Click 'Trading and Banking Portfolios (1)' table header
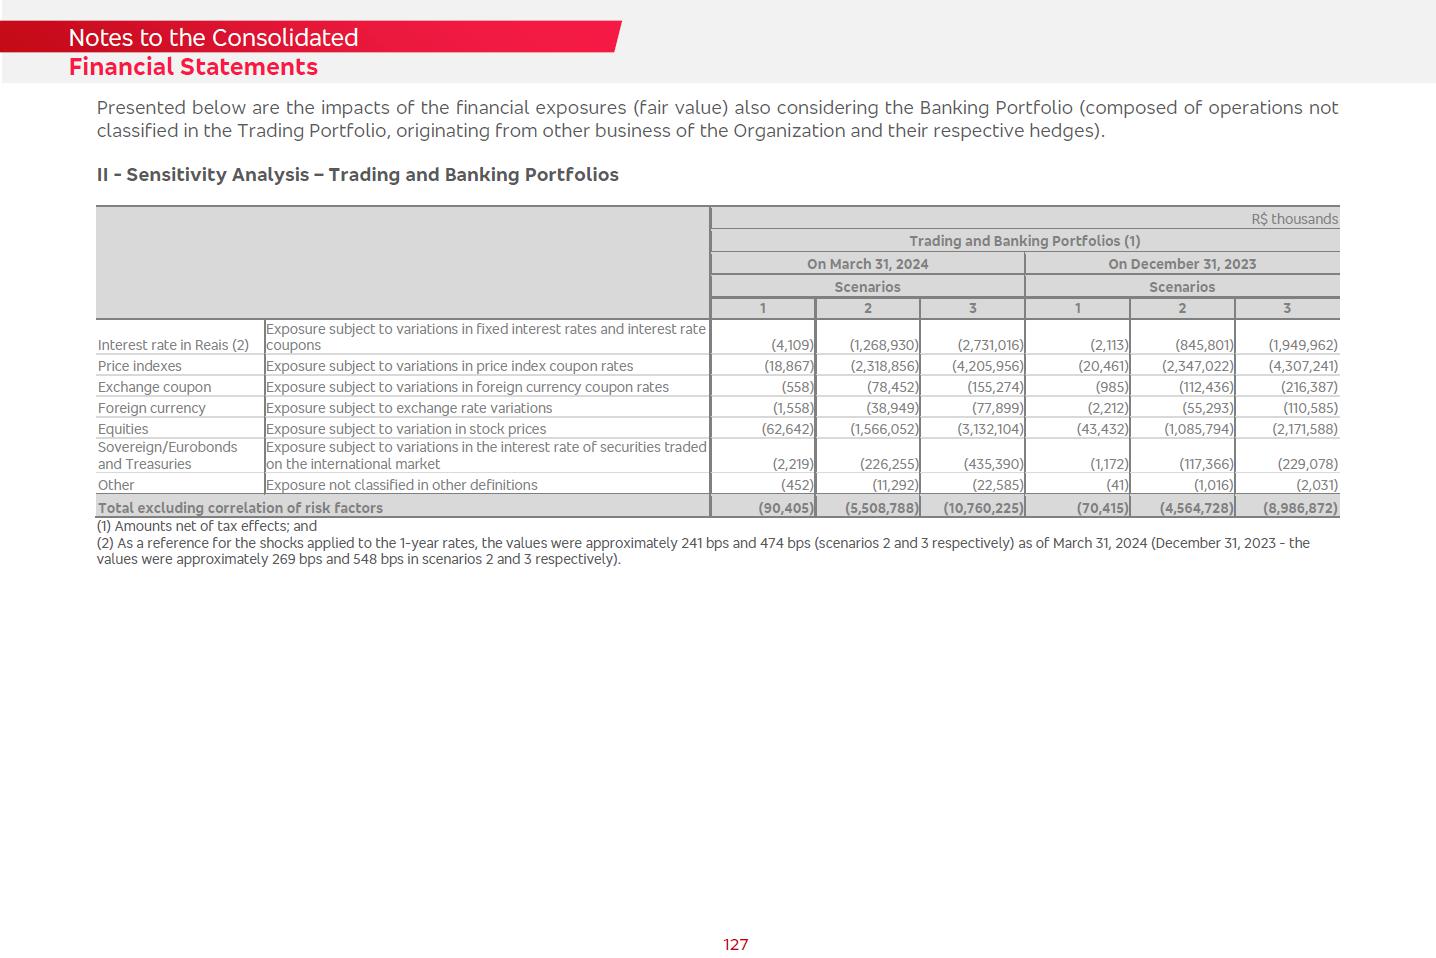Screen dimensions: 1436x958 pos(1024,241)
